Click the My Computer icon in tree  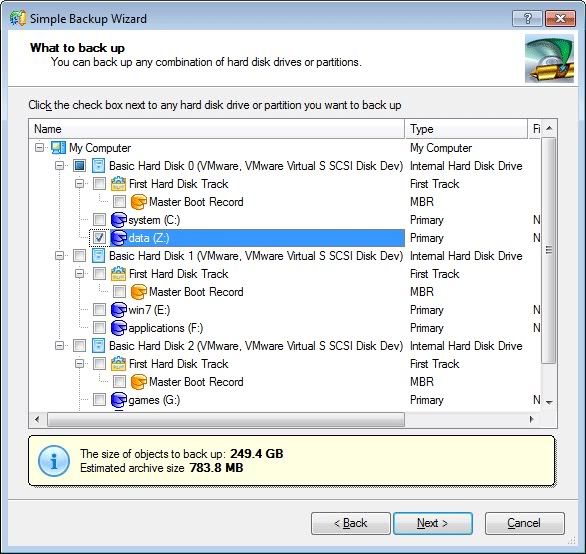tap(59, 148)
